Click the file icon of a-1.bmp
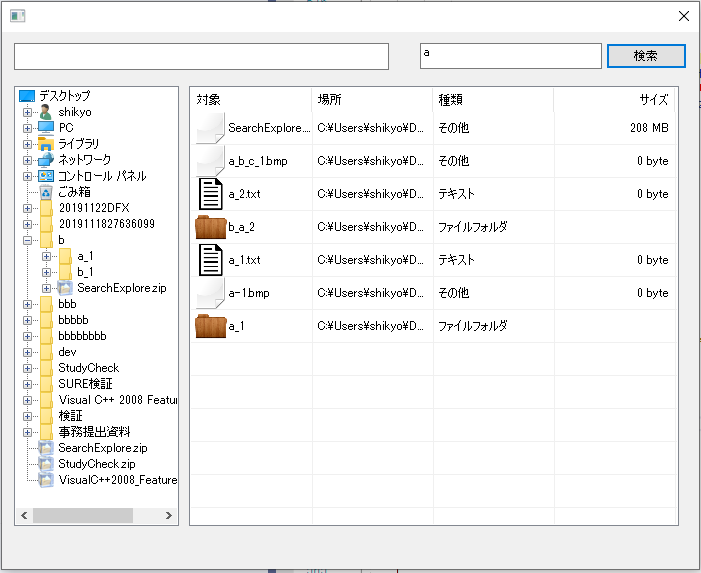The width and height of the screenshot is (701, 573). tap(210, 293)
